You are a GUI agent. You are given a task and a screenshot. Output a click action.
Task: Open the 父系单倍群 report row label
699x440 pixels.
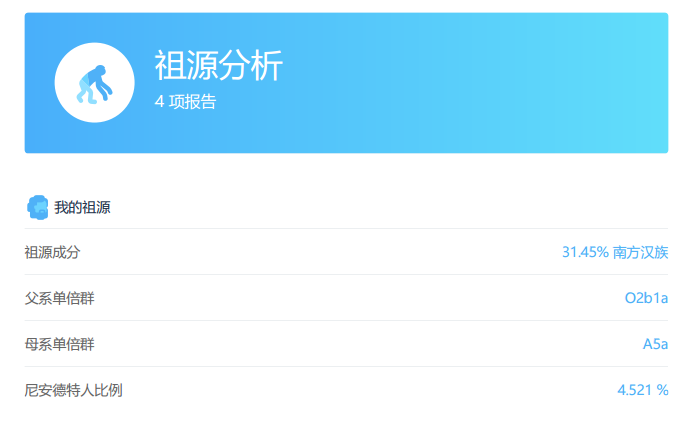pos(59,298)
